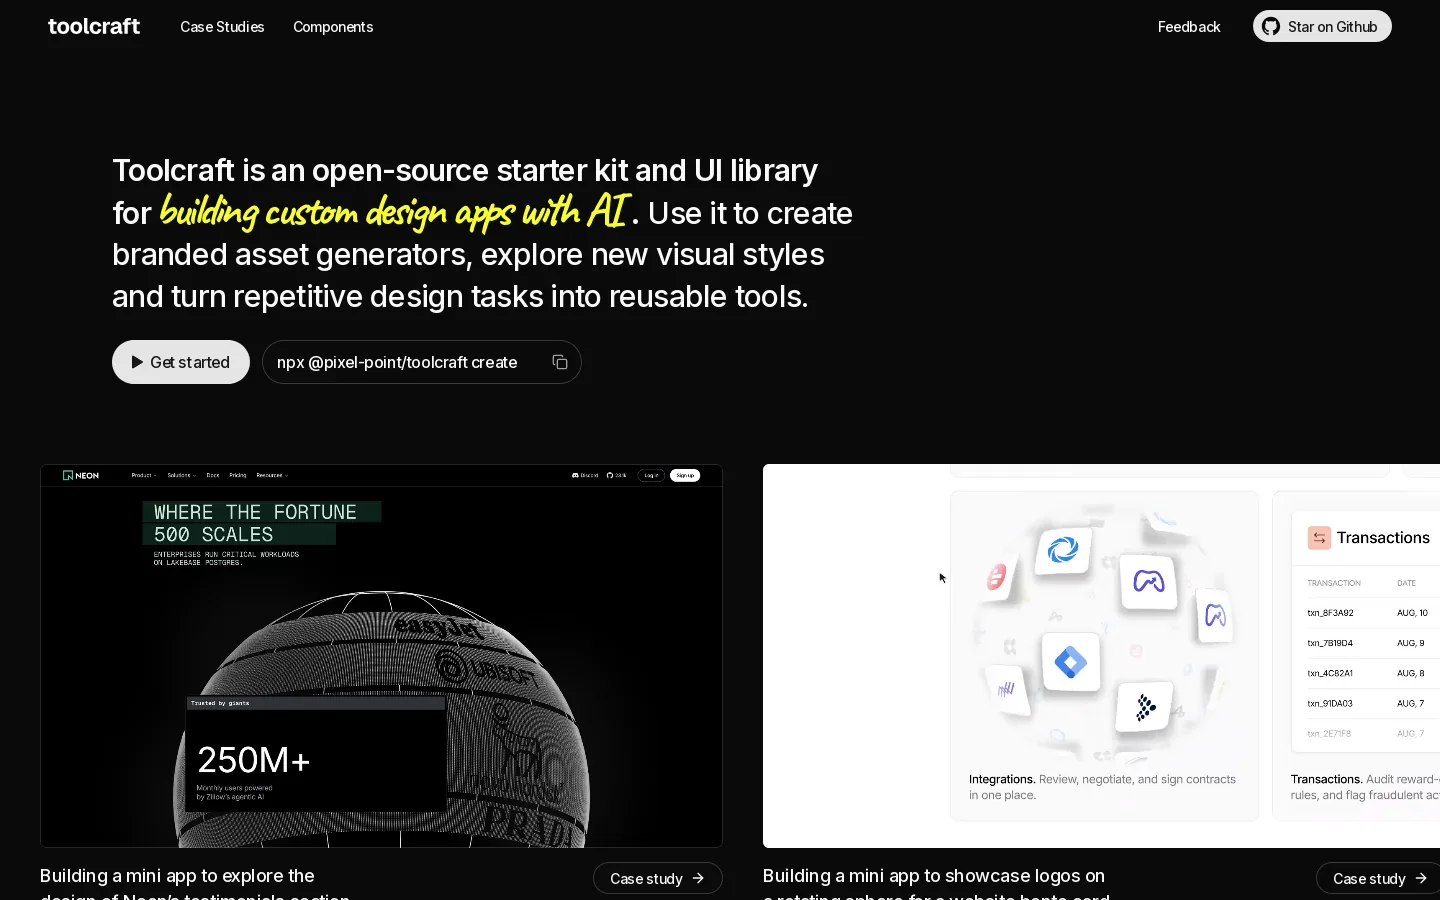1440x900 pixels.
Task: Click the npx @pixel-point/toolcraft create text
Action: (x=397, y=362)
